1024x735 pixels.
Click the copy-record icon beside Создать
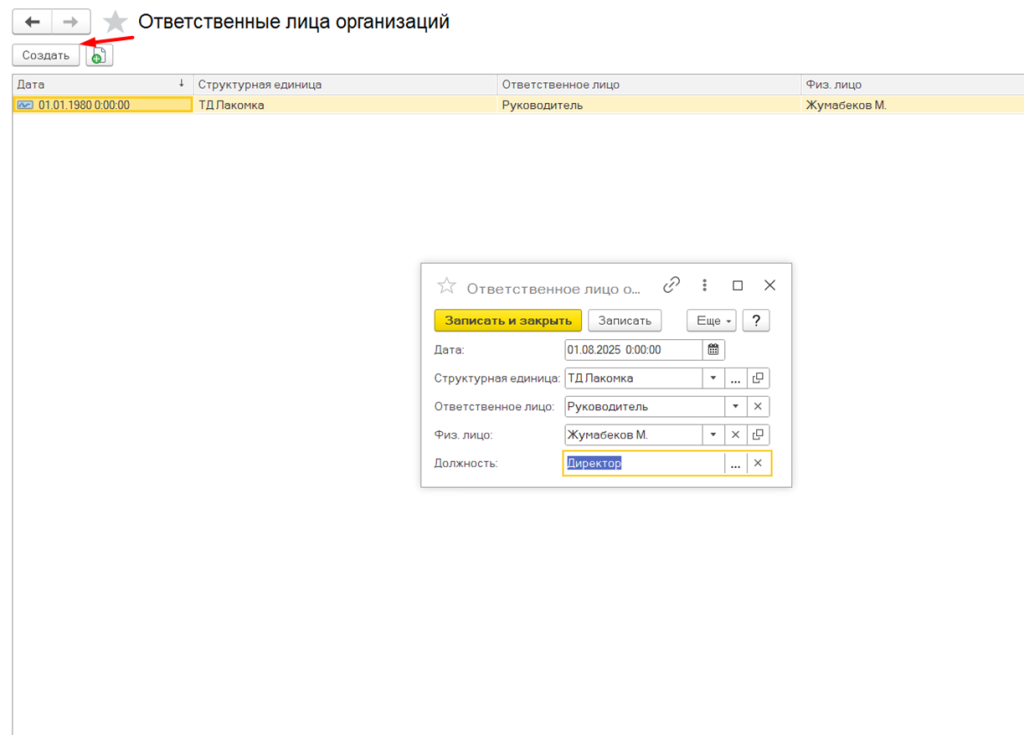pos(99,56)
